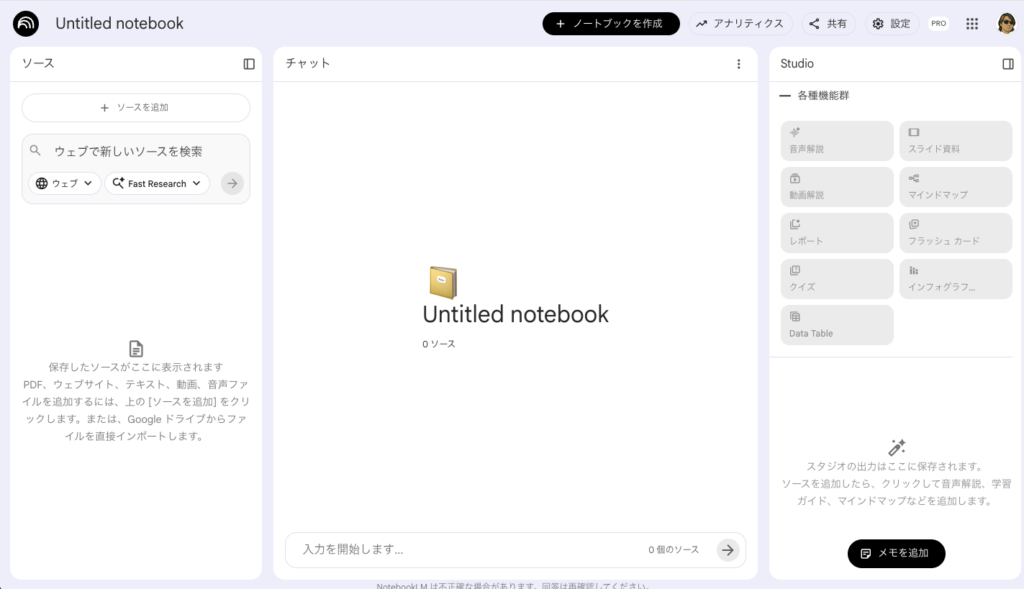Open the user profile avatar

(1005, 23)
